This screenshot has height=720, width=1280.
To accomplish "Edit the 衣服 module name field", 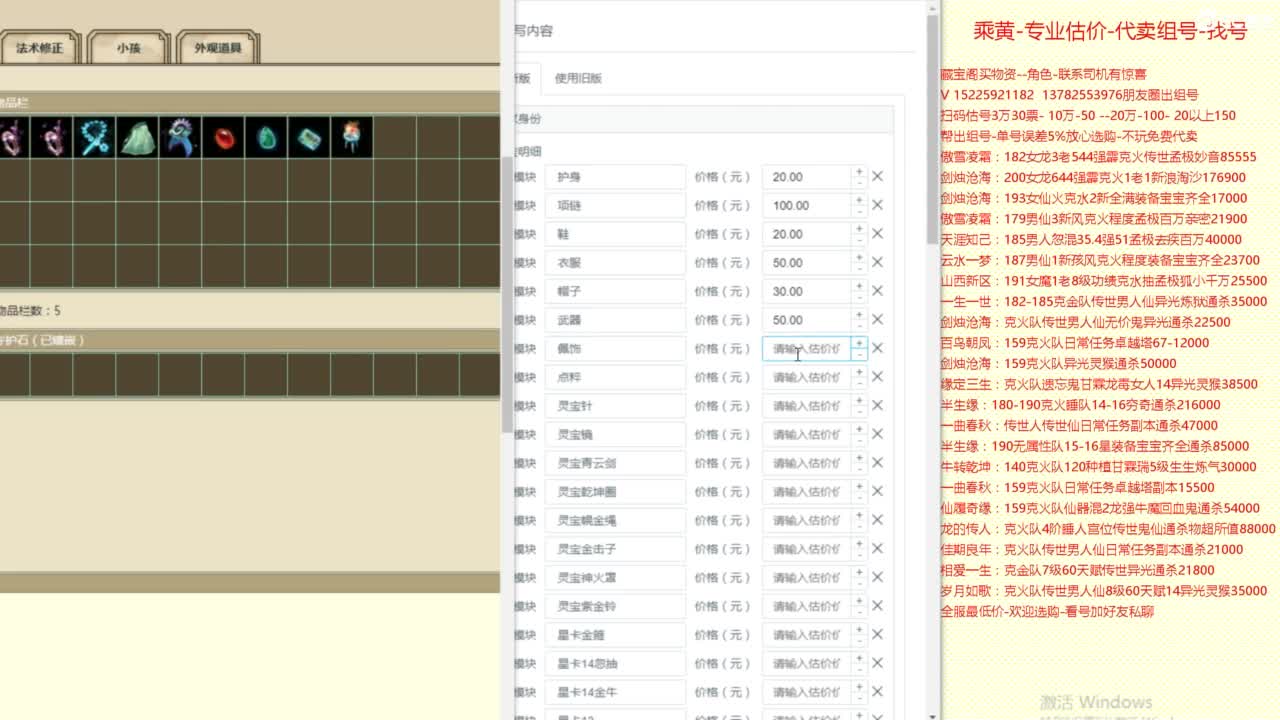I will click(616, 262).
